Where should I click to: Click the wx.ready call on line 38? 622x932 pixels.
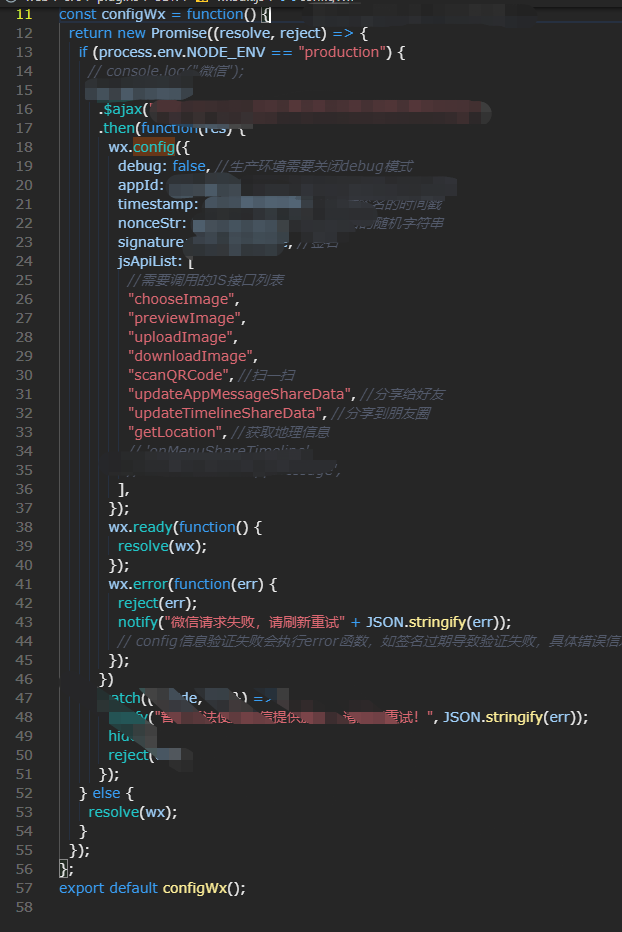coord(140,528)
